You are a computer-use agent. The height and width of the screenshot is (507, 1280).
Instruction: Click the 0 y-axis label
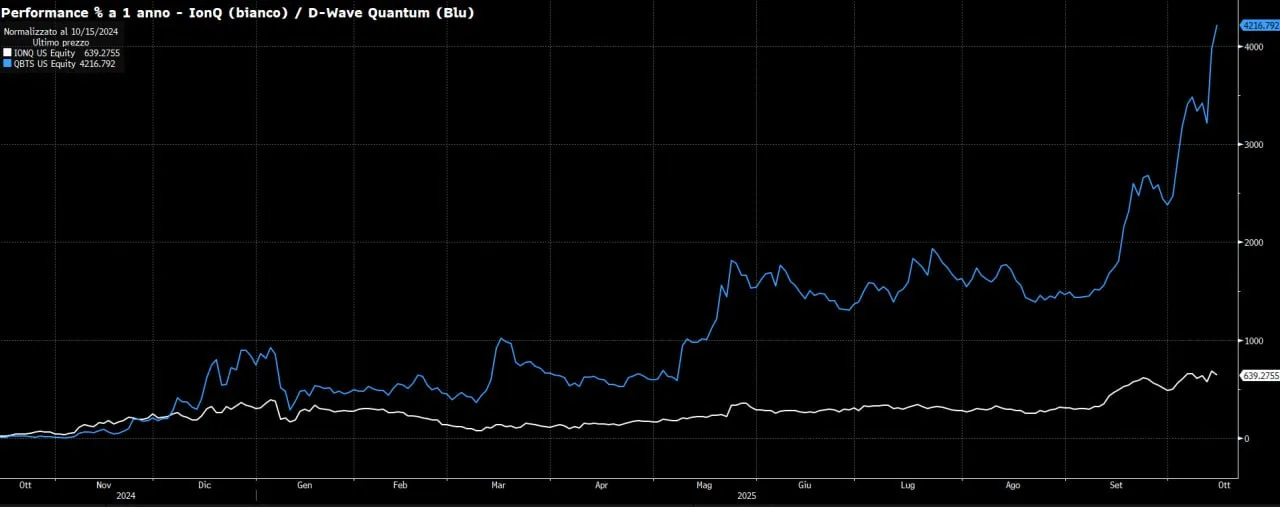point(1247,439)
